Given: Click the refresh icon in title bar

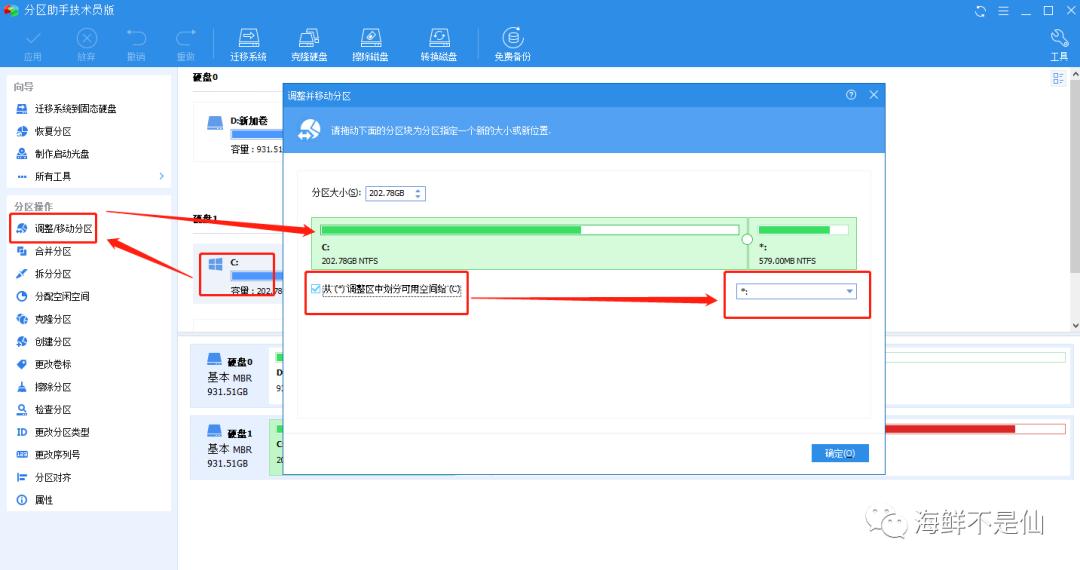Looking at the screenshot, I should [980, 11].
